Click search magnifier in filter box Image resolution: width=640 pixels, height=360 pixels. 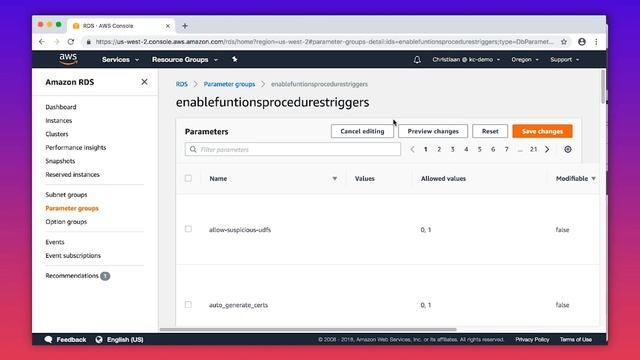pyautogui.click(x=193, y=149)
